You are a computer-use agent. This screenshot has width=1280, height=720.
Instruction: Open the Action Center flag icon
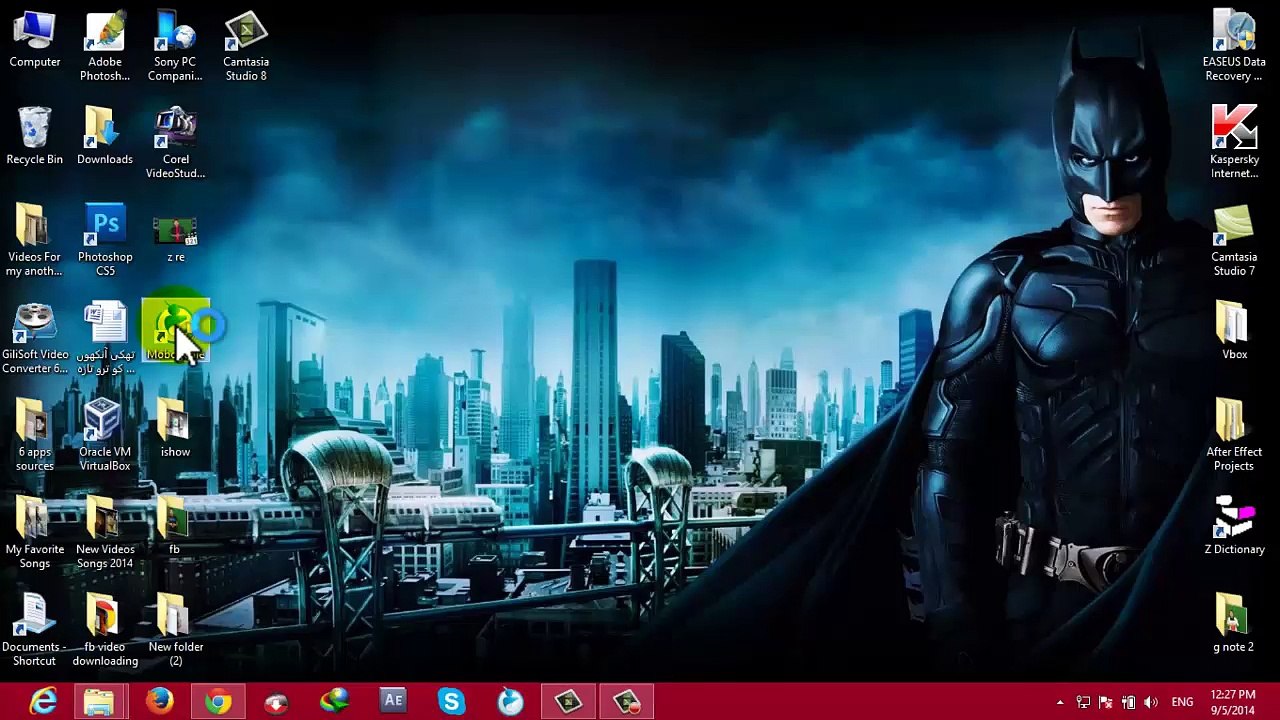[x=1105, y=703]
